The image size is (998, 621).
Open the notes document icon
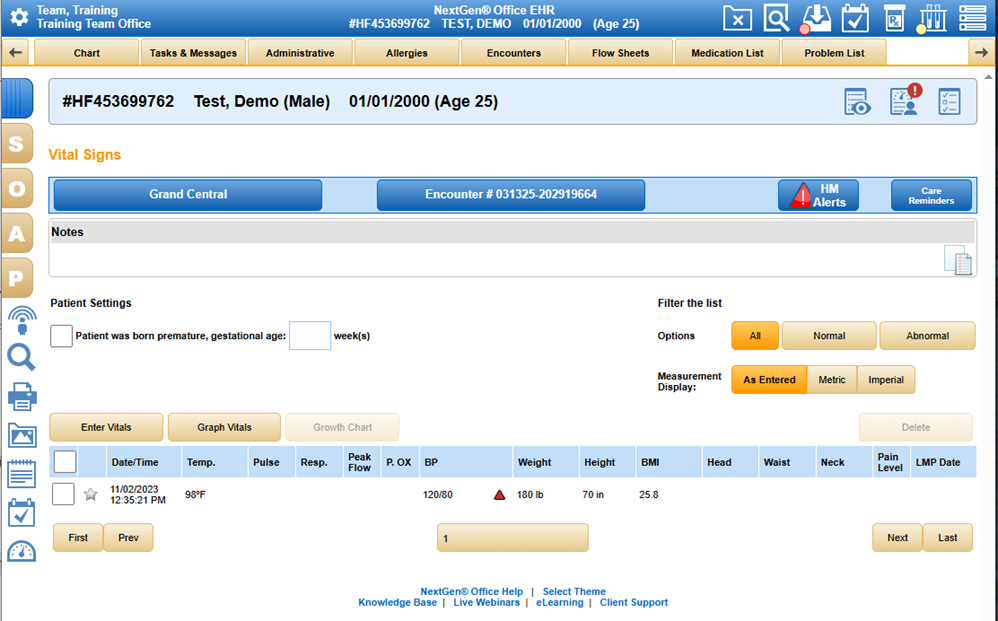click(957, 261)
